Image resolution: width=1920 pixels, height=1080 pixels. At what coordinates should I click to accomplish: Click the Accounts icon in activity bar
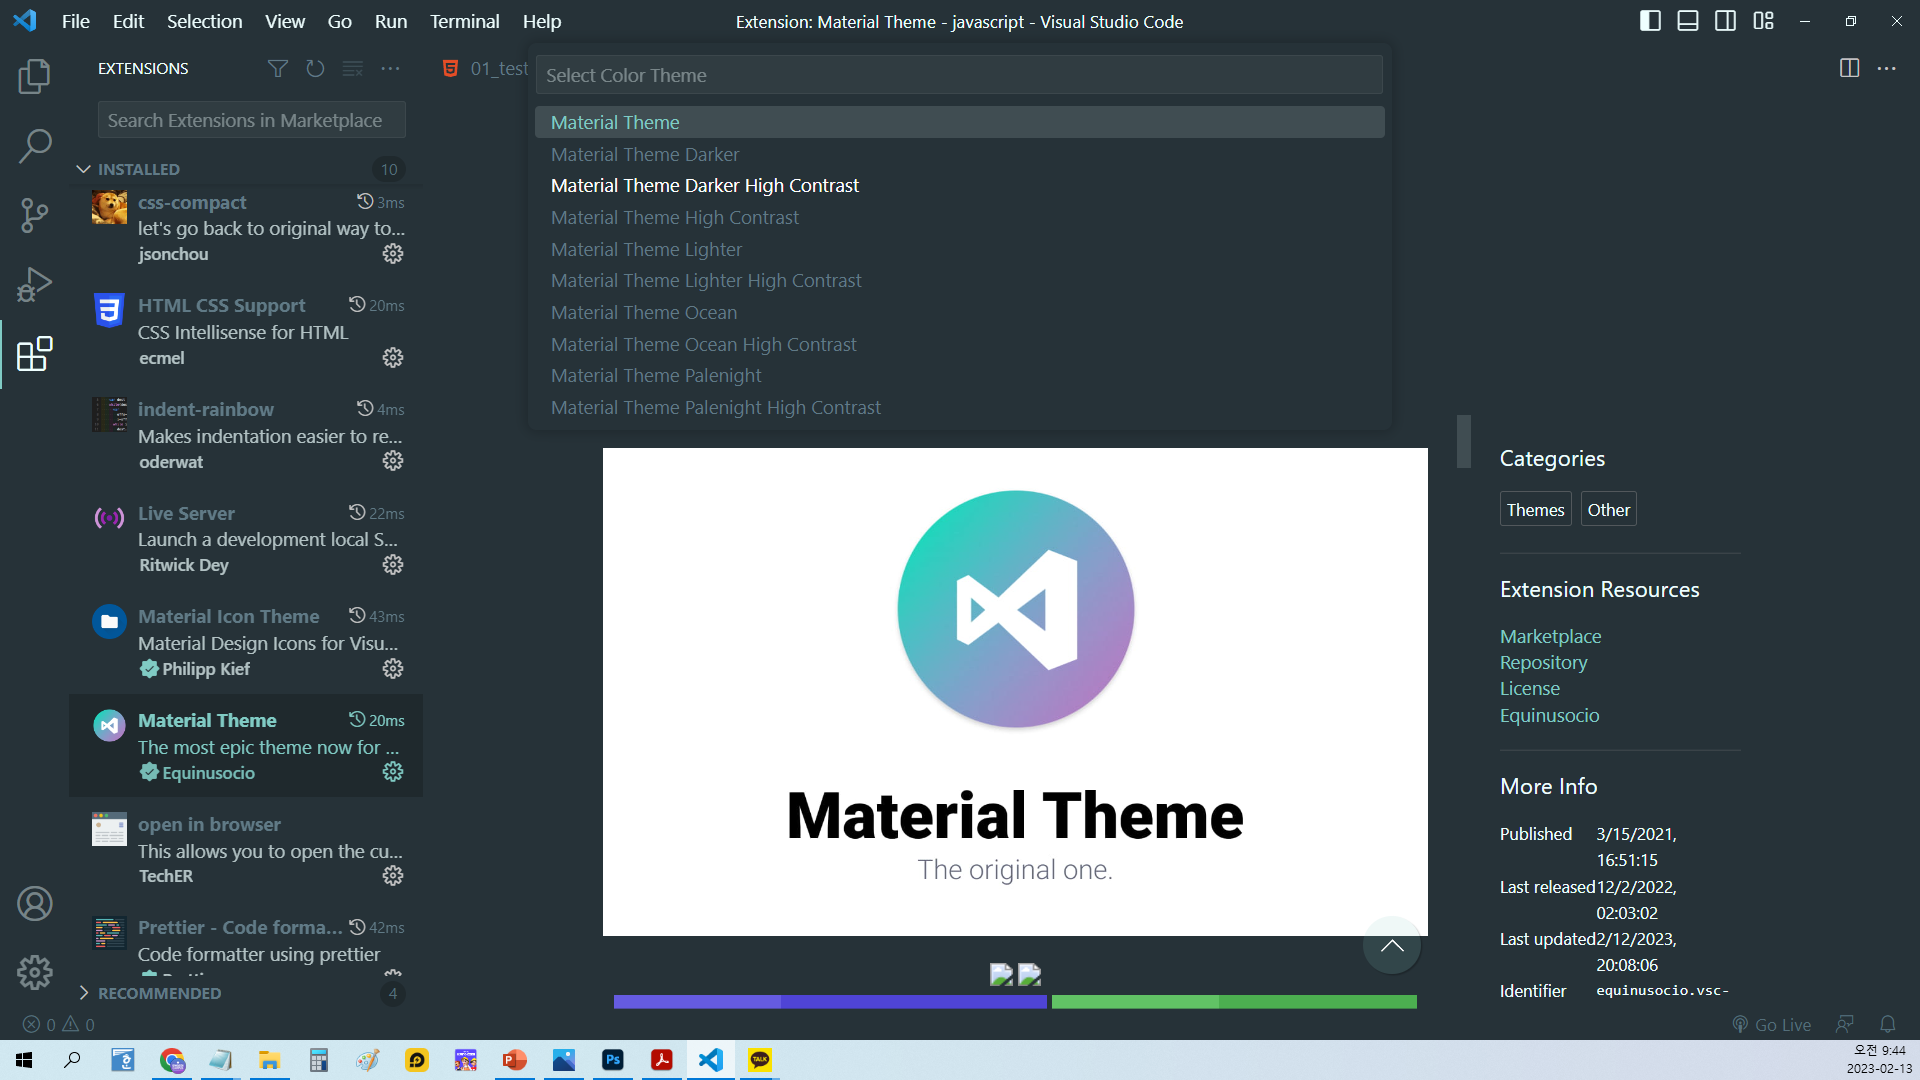coord(34,904)
